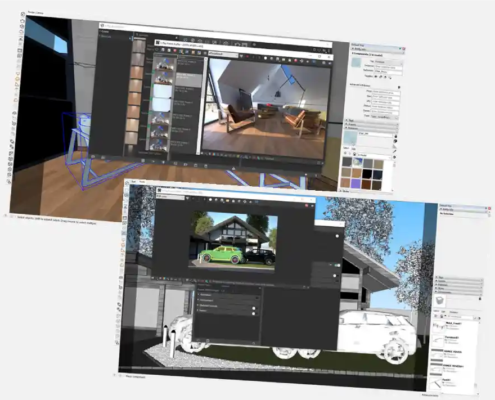495x400 pixels.
Task: Click the white round toggle below the green switch
Action: (x=334, y=276)
